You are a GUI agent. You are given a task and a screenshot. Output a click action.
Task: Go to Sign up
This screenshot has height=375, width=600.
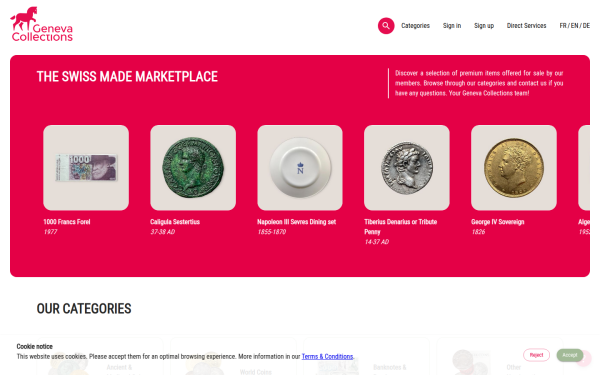(484, 26)
